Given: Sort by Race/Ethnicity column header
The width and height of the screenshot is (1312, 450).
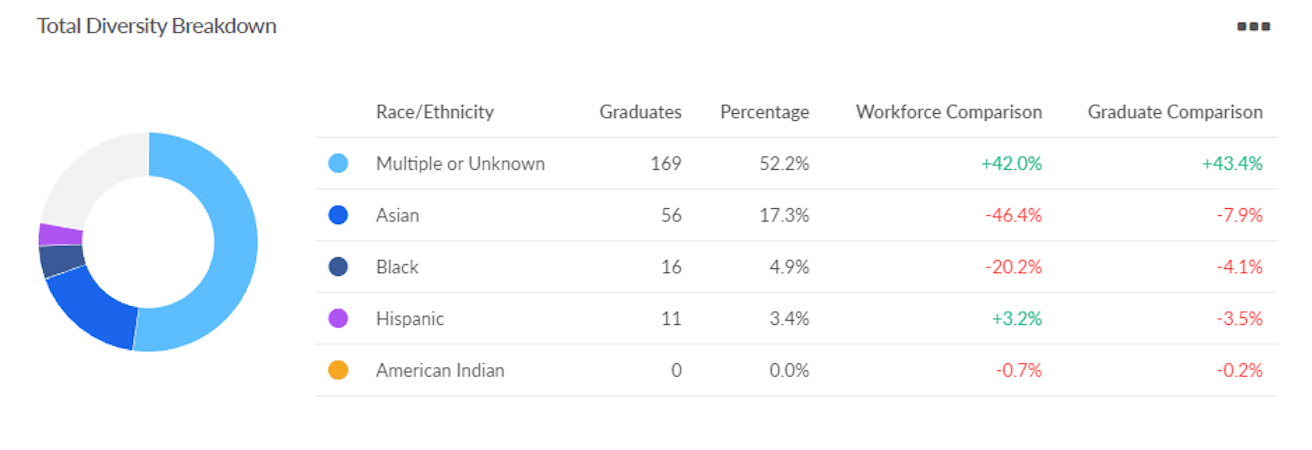Looking at the screenshot, I should [434, 112].
